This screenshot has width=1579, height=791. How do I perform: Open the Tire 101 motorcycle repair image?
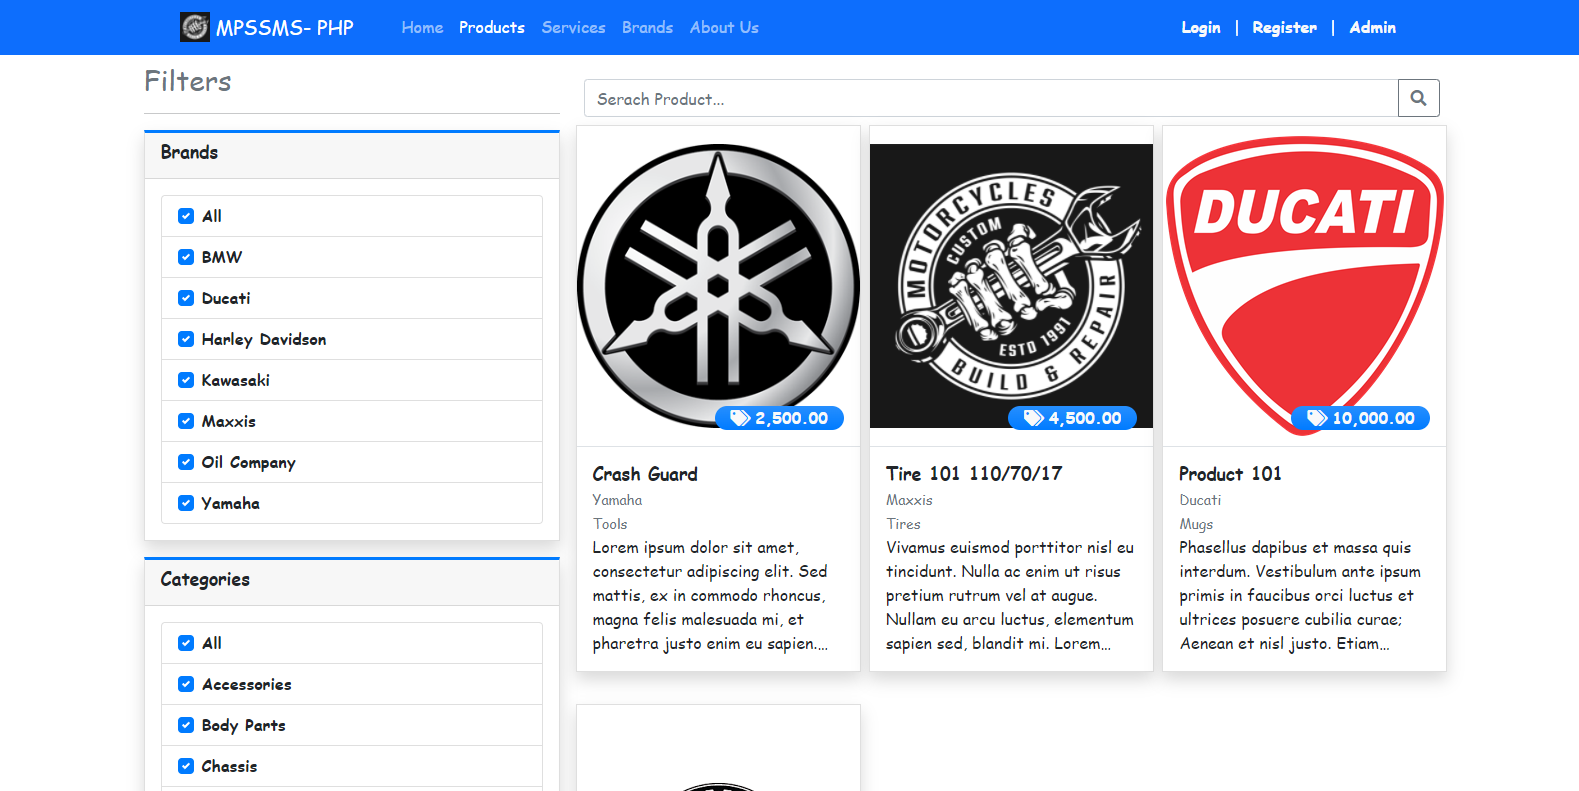(1011, 286)
